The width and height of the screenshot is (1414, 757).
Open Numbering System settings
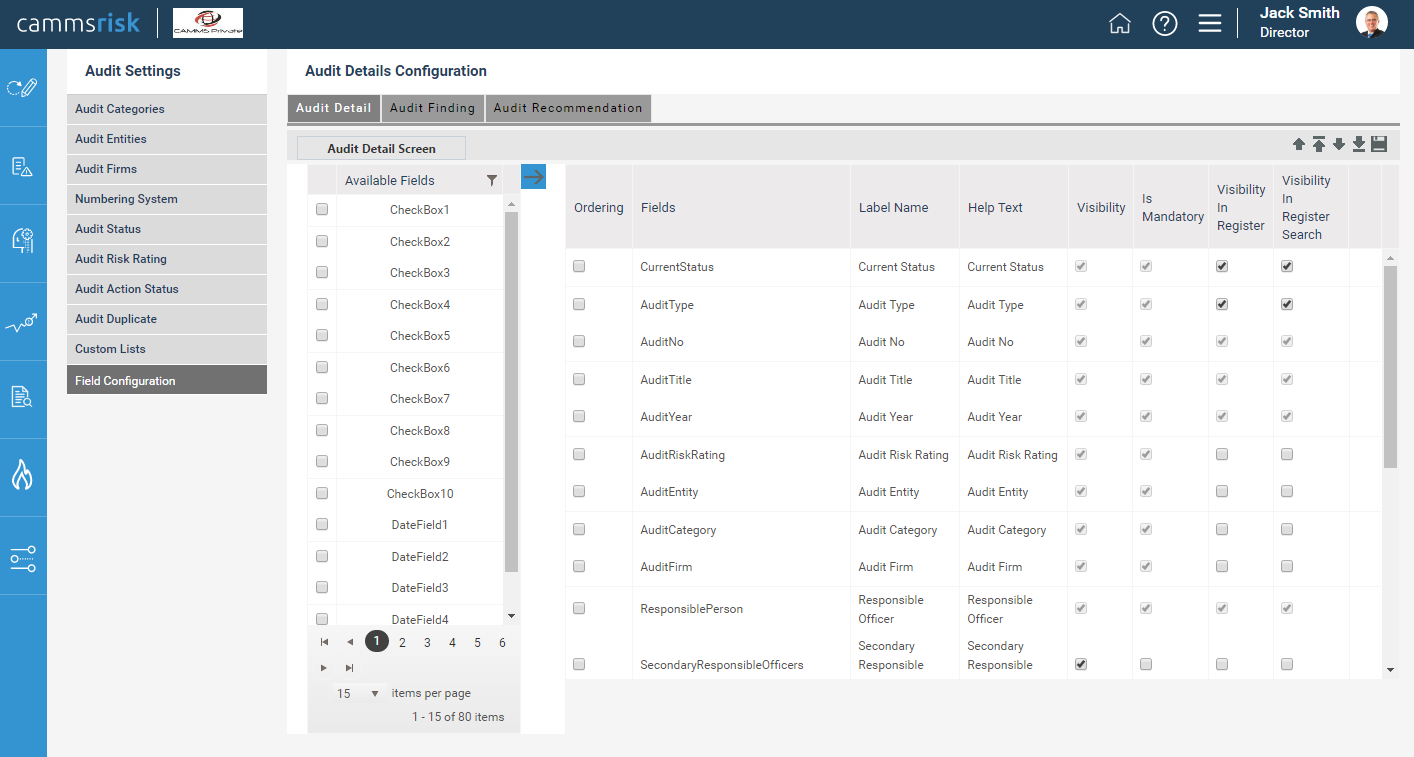click(x=167, y=199)
